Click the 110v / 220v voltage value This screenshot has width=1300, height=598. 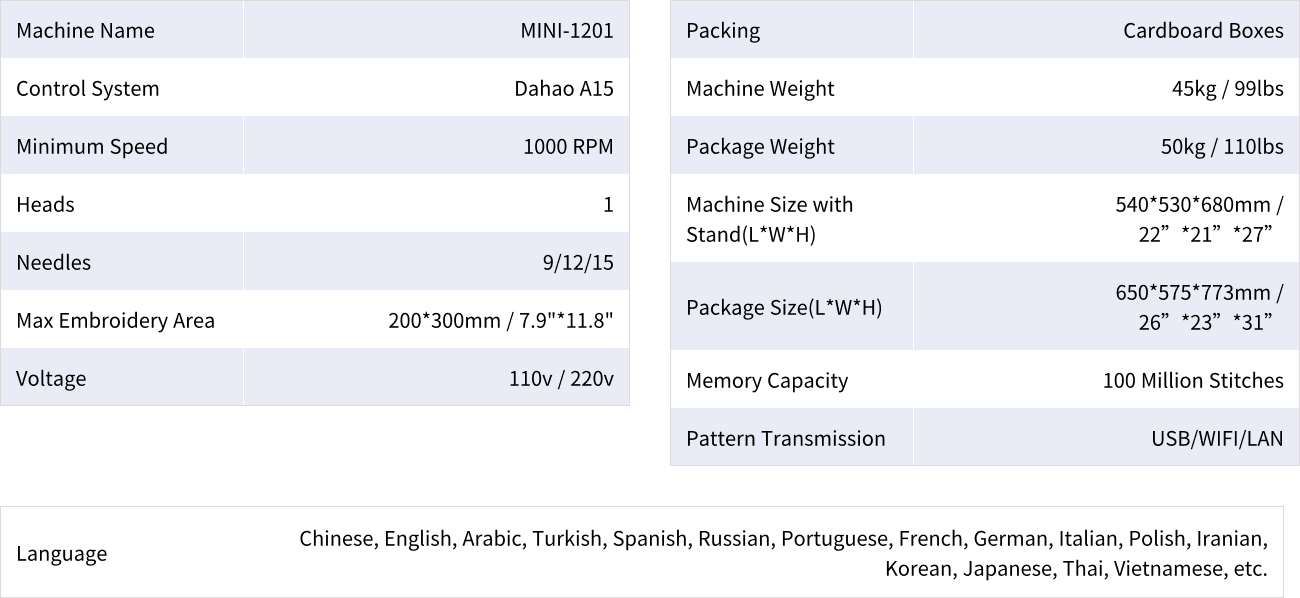(x=561, y=378)
